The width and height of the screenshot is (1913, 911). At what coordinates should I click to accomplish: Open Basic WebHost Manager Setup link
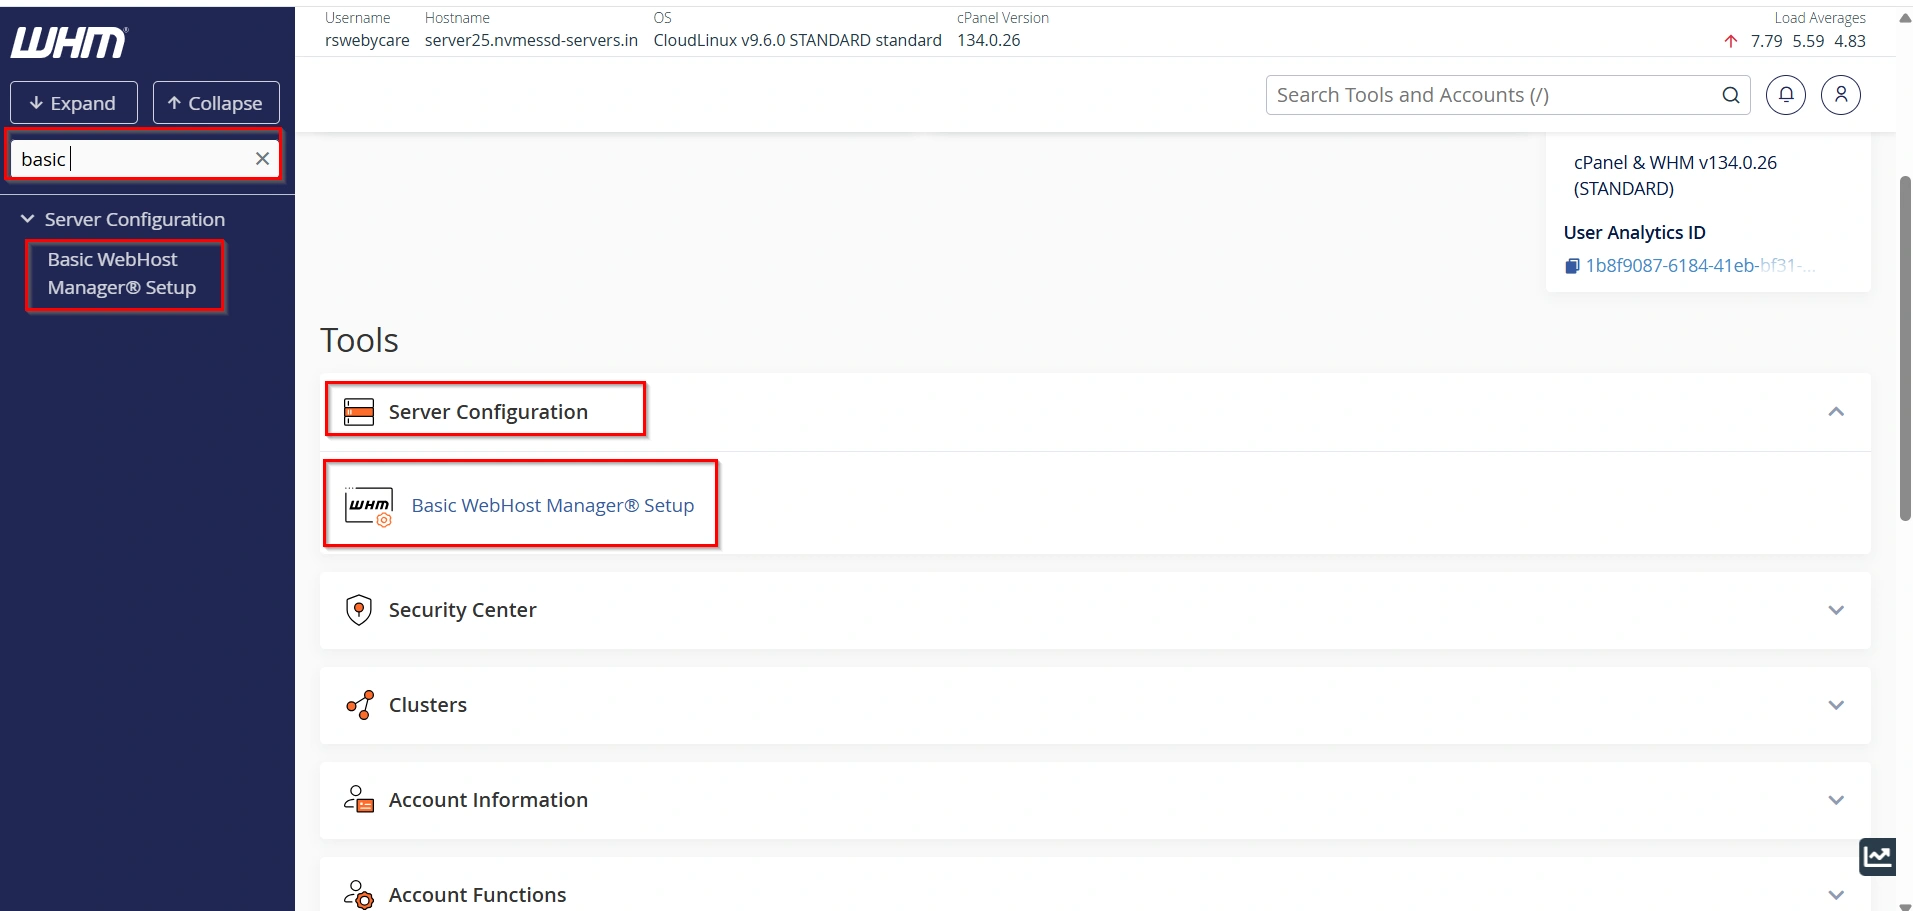click(553, 506)
